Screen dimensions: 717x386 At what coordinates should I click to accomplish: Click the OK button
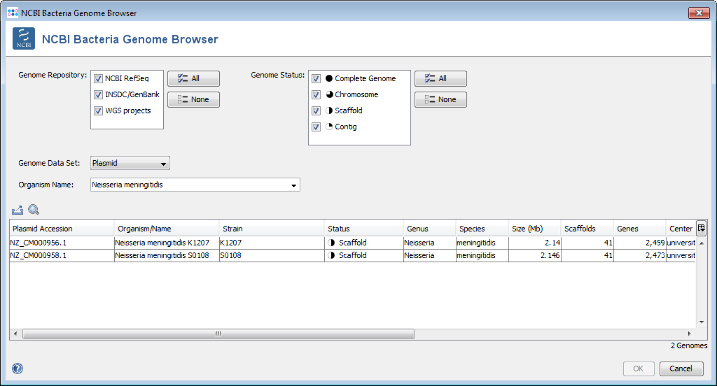coord(638,368)
